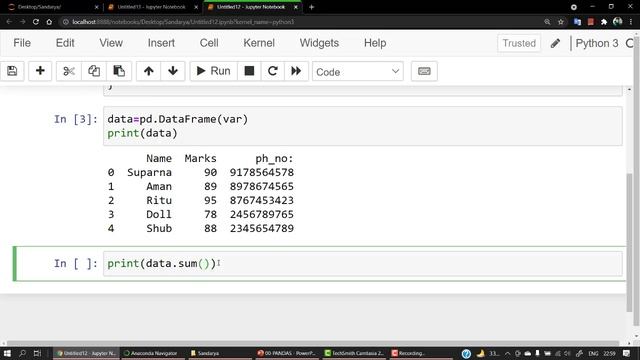Select the Untitled12 Jupyter Notebook tab

click(x=251, y=7)
